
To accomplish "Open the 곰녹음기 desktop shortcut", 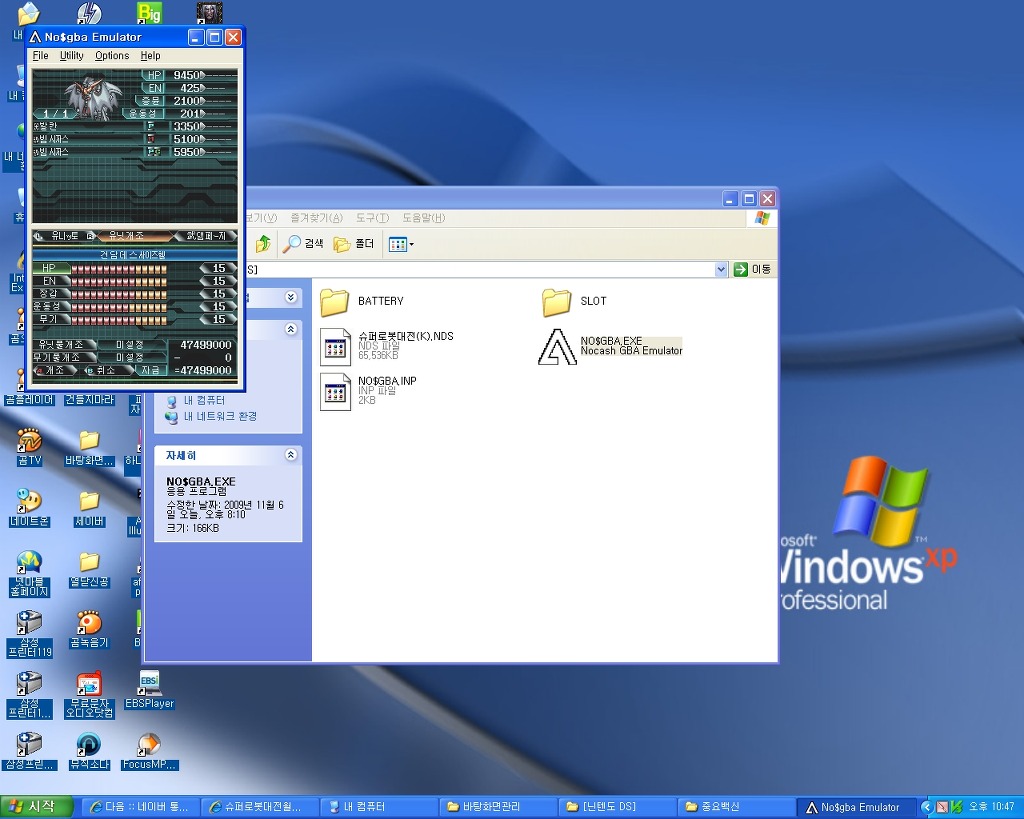I will pos(89,630).
